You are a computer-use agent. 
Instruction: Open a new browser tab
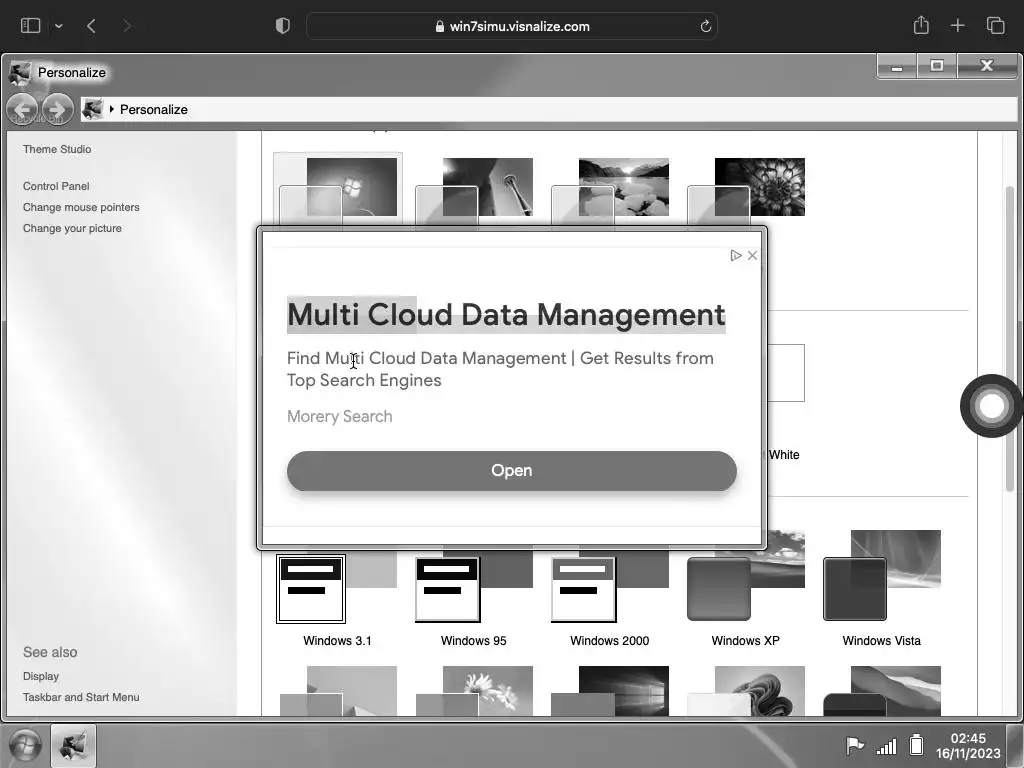click(957, 25)
